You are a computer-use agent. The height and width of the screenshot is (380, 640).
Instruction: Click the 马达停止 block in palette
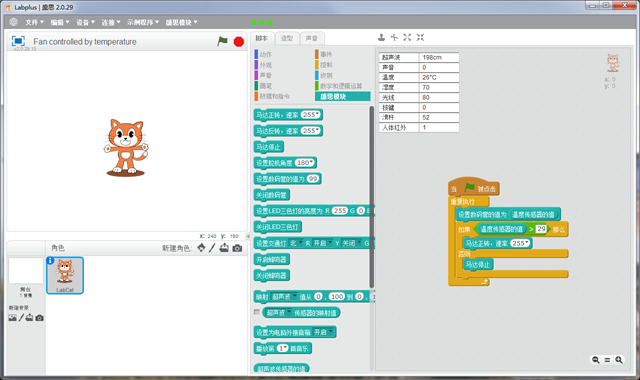point(268,147)
